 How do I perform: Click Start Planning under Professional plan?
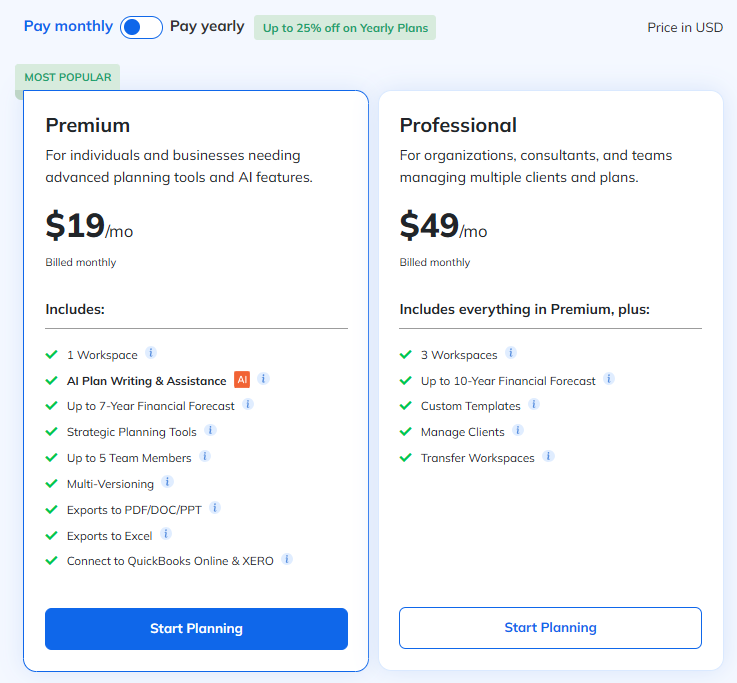click(550, 628)
